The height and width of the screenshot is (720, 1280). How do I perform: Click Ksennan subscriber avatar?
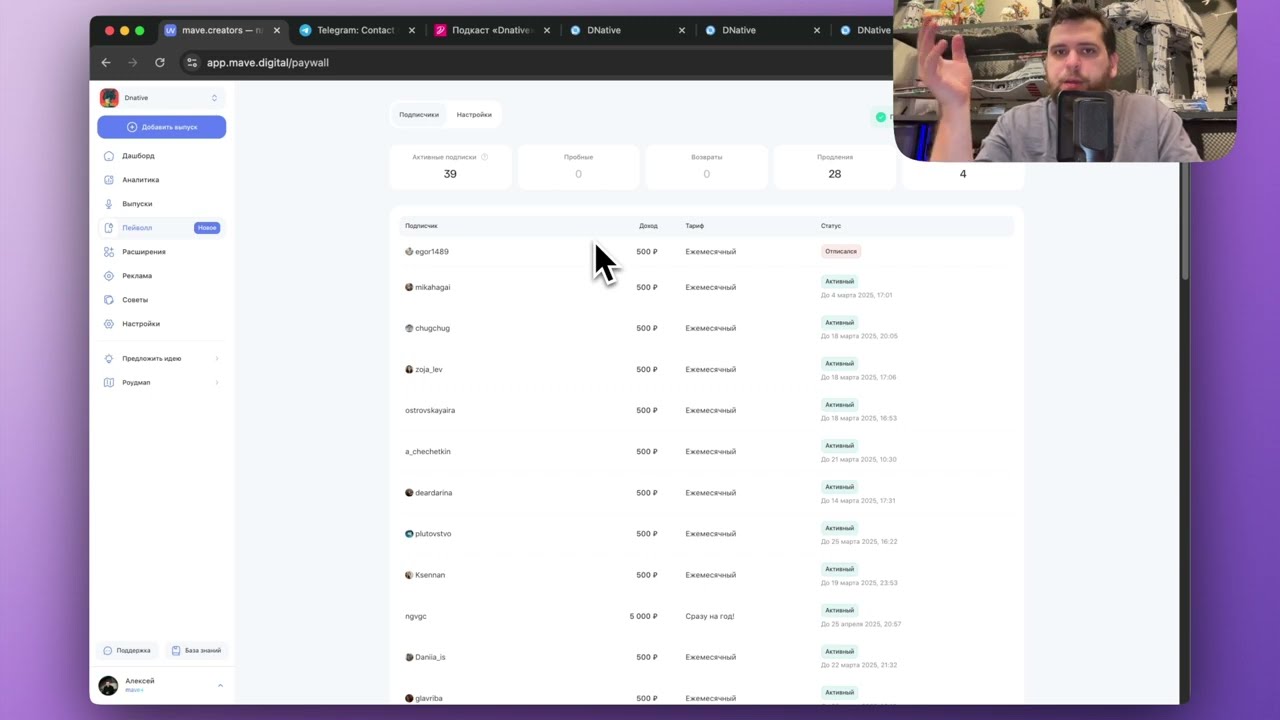(x=409, y=575)
